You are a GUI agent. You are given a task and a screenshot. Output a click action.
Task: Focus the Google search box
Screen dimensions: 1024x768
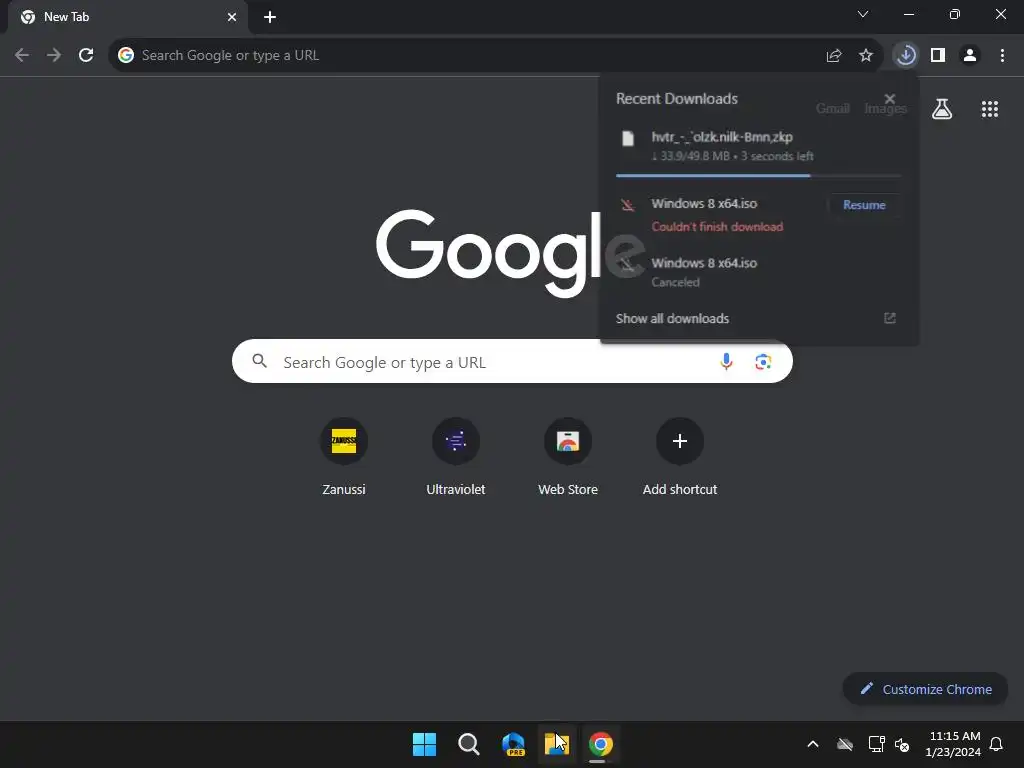click(x=512, y=361)
